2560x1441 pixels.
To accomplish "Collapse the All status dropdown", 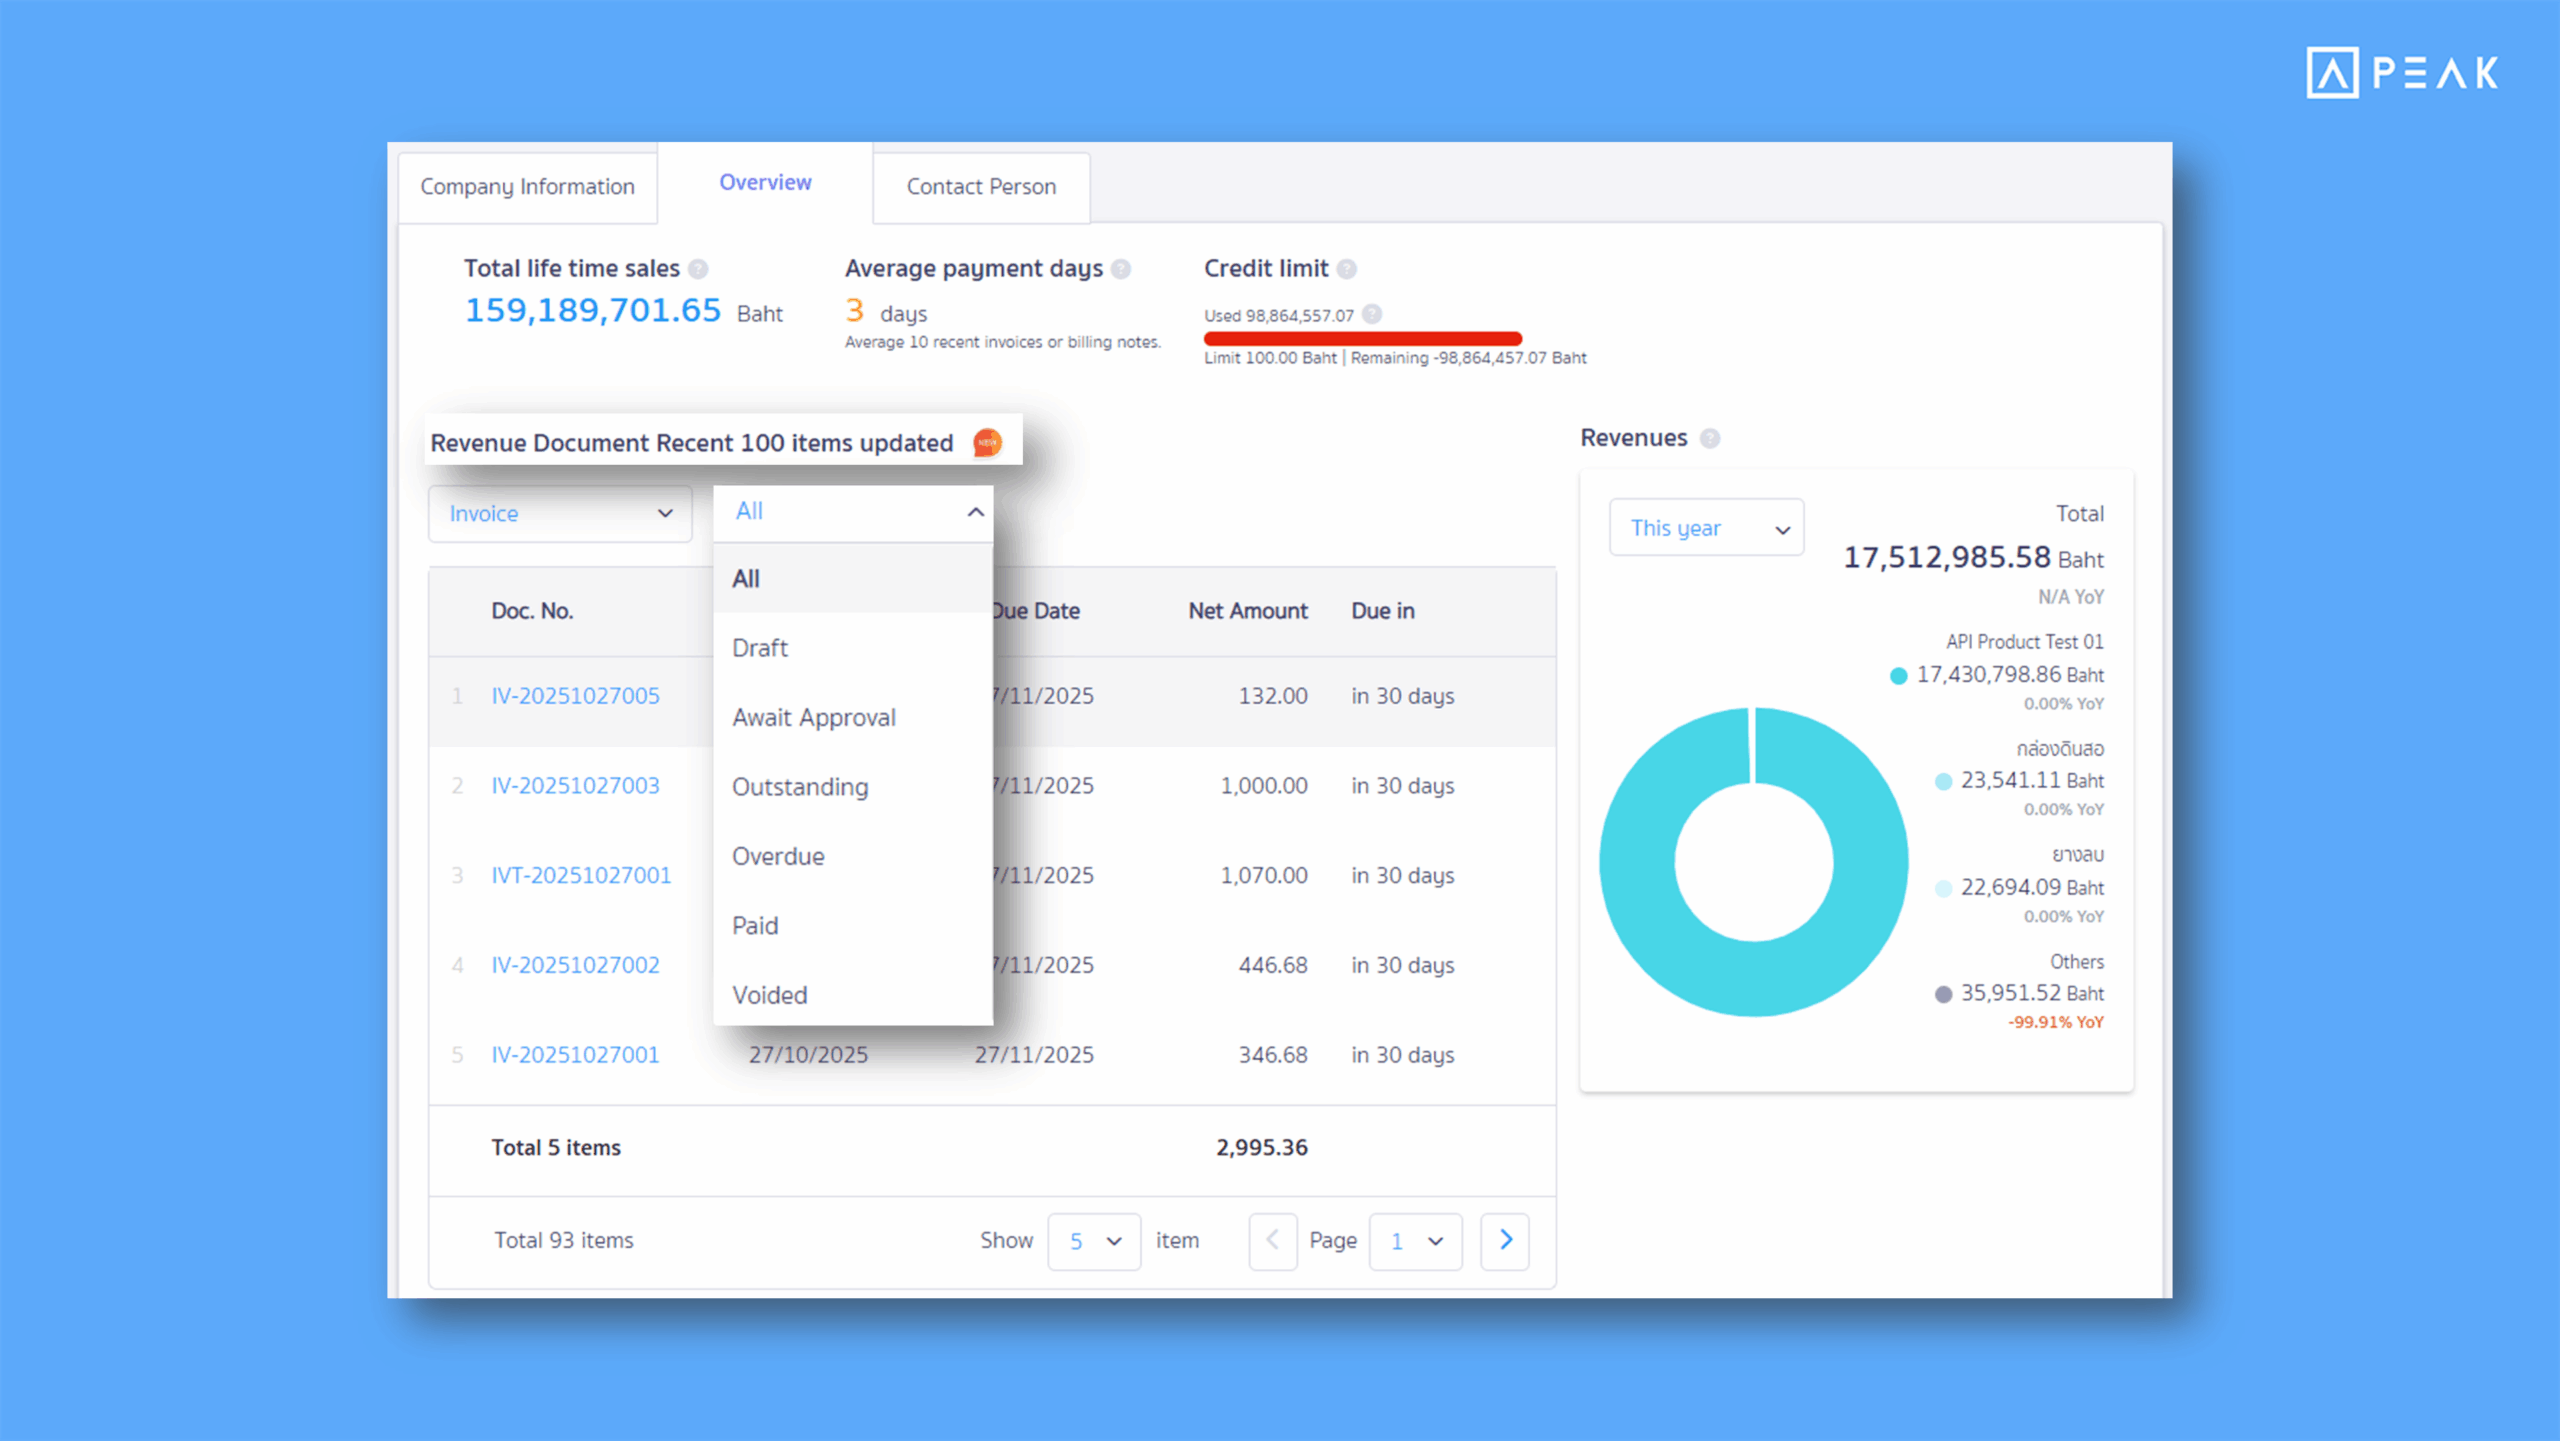I will (852, 511).
